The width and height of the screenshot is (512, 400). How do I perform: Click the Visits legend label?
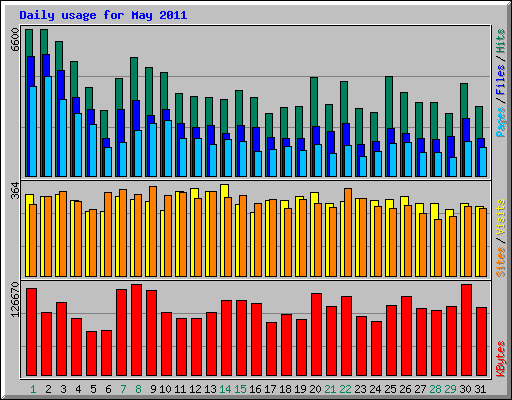coord(500,217)
